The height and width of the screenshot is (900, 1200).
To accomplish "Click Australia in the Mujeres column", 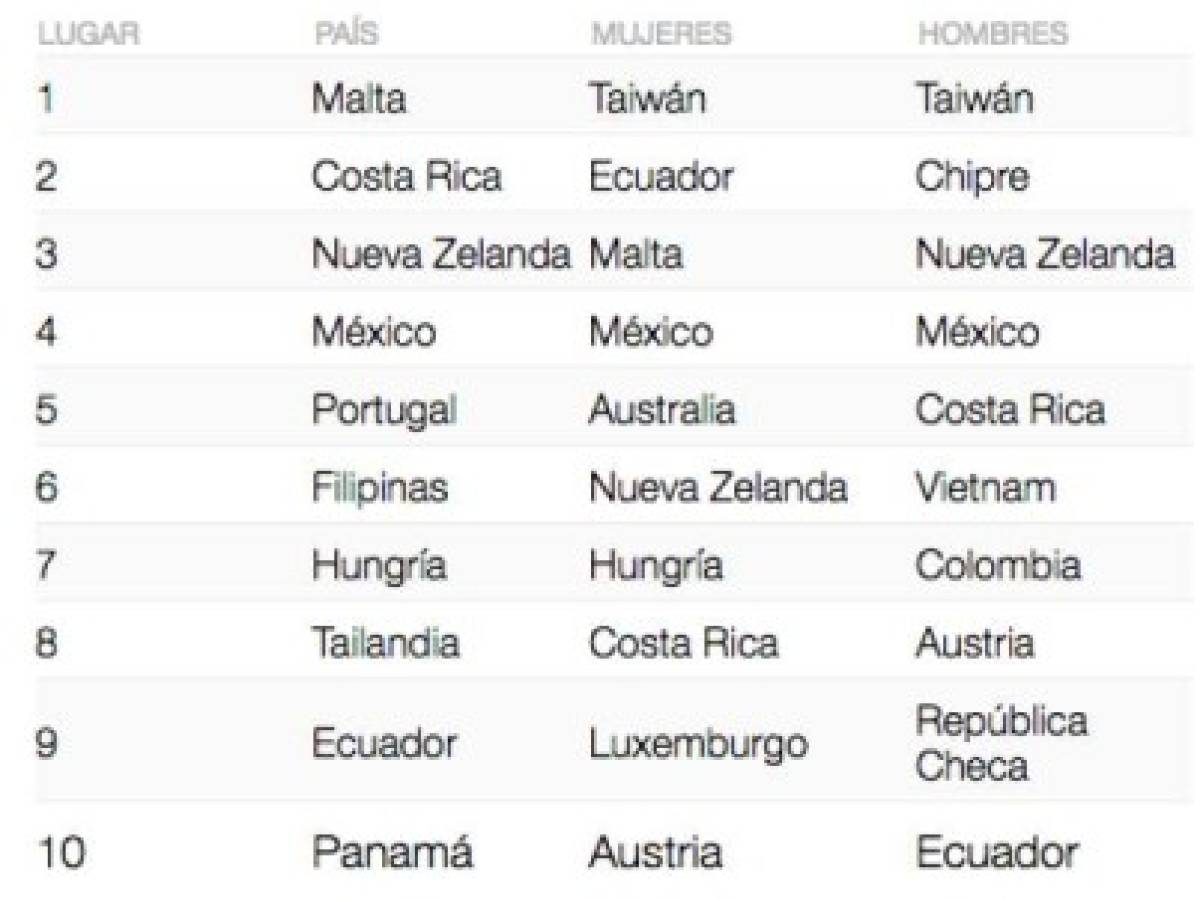I will (662, 410).
